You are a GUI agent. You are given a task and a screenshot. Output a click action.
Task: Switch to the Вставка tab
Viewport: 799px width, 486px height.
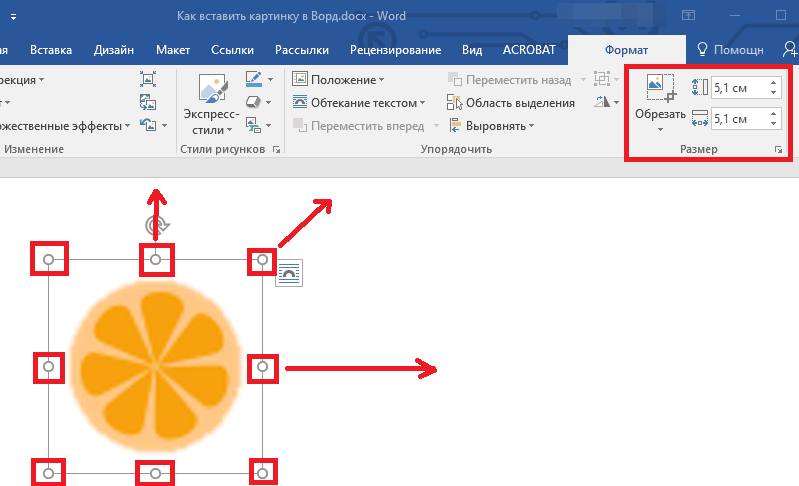[x=50, y=50]
